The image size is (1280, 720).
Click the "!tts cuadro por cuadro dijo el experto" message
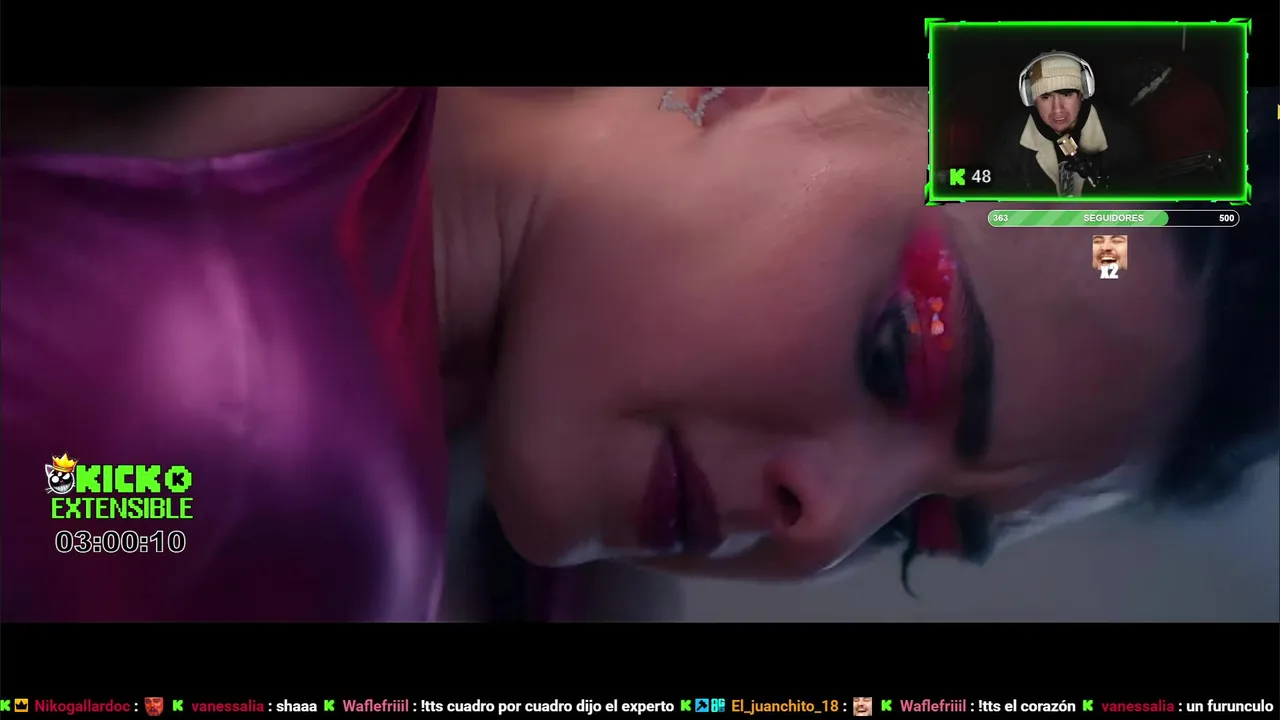pyautogui.click(x=547, y=706)
